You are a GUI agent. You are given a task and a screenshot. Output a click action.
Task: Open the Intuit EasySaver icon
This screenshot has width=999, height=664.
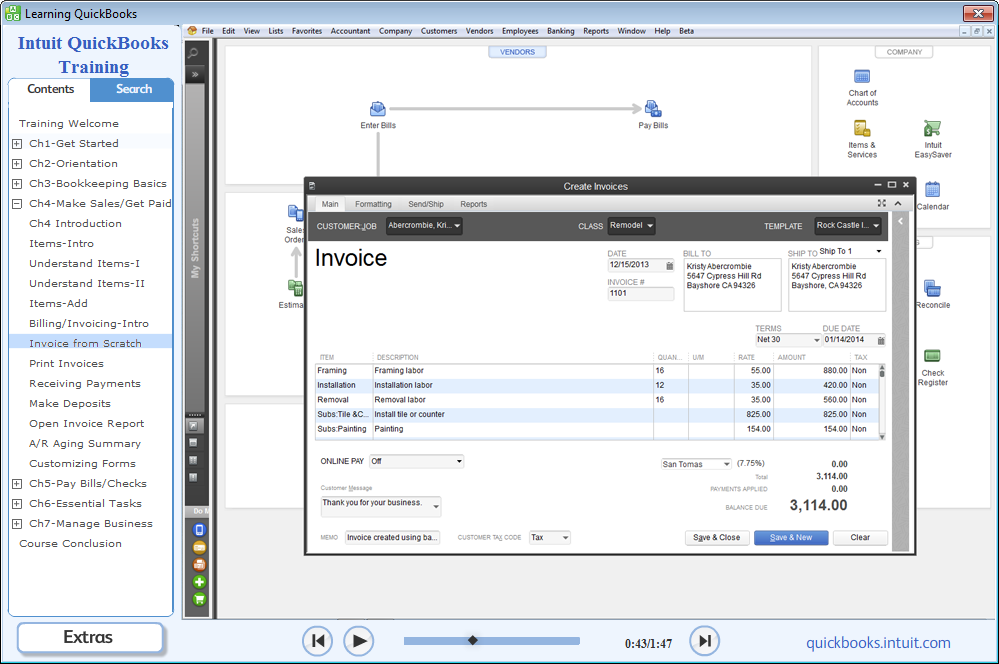(933, 129)
